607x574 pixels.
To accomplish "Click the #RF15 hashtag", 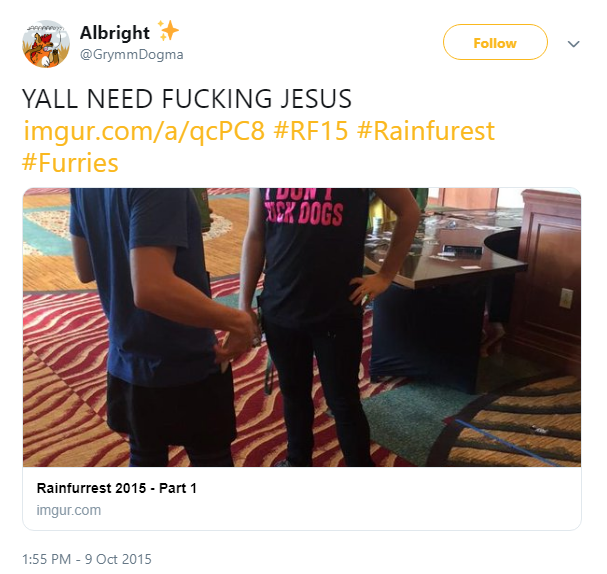I will click(311, 131).
